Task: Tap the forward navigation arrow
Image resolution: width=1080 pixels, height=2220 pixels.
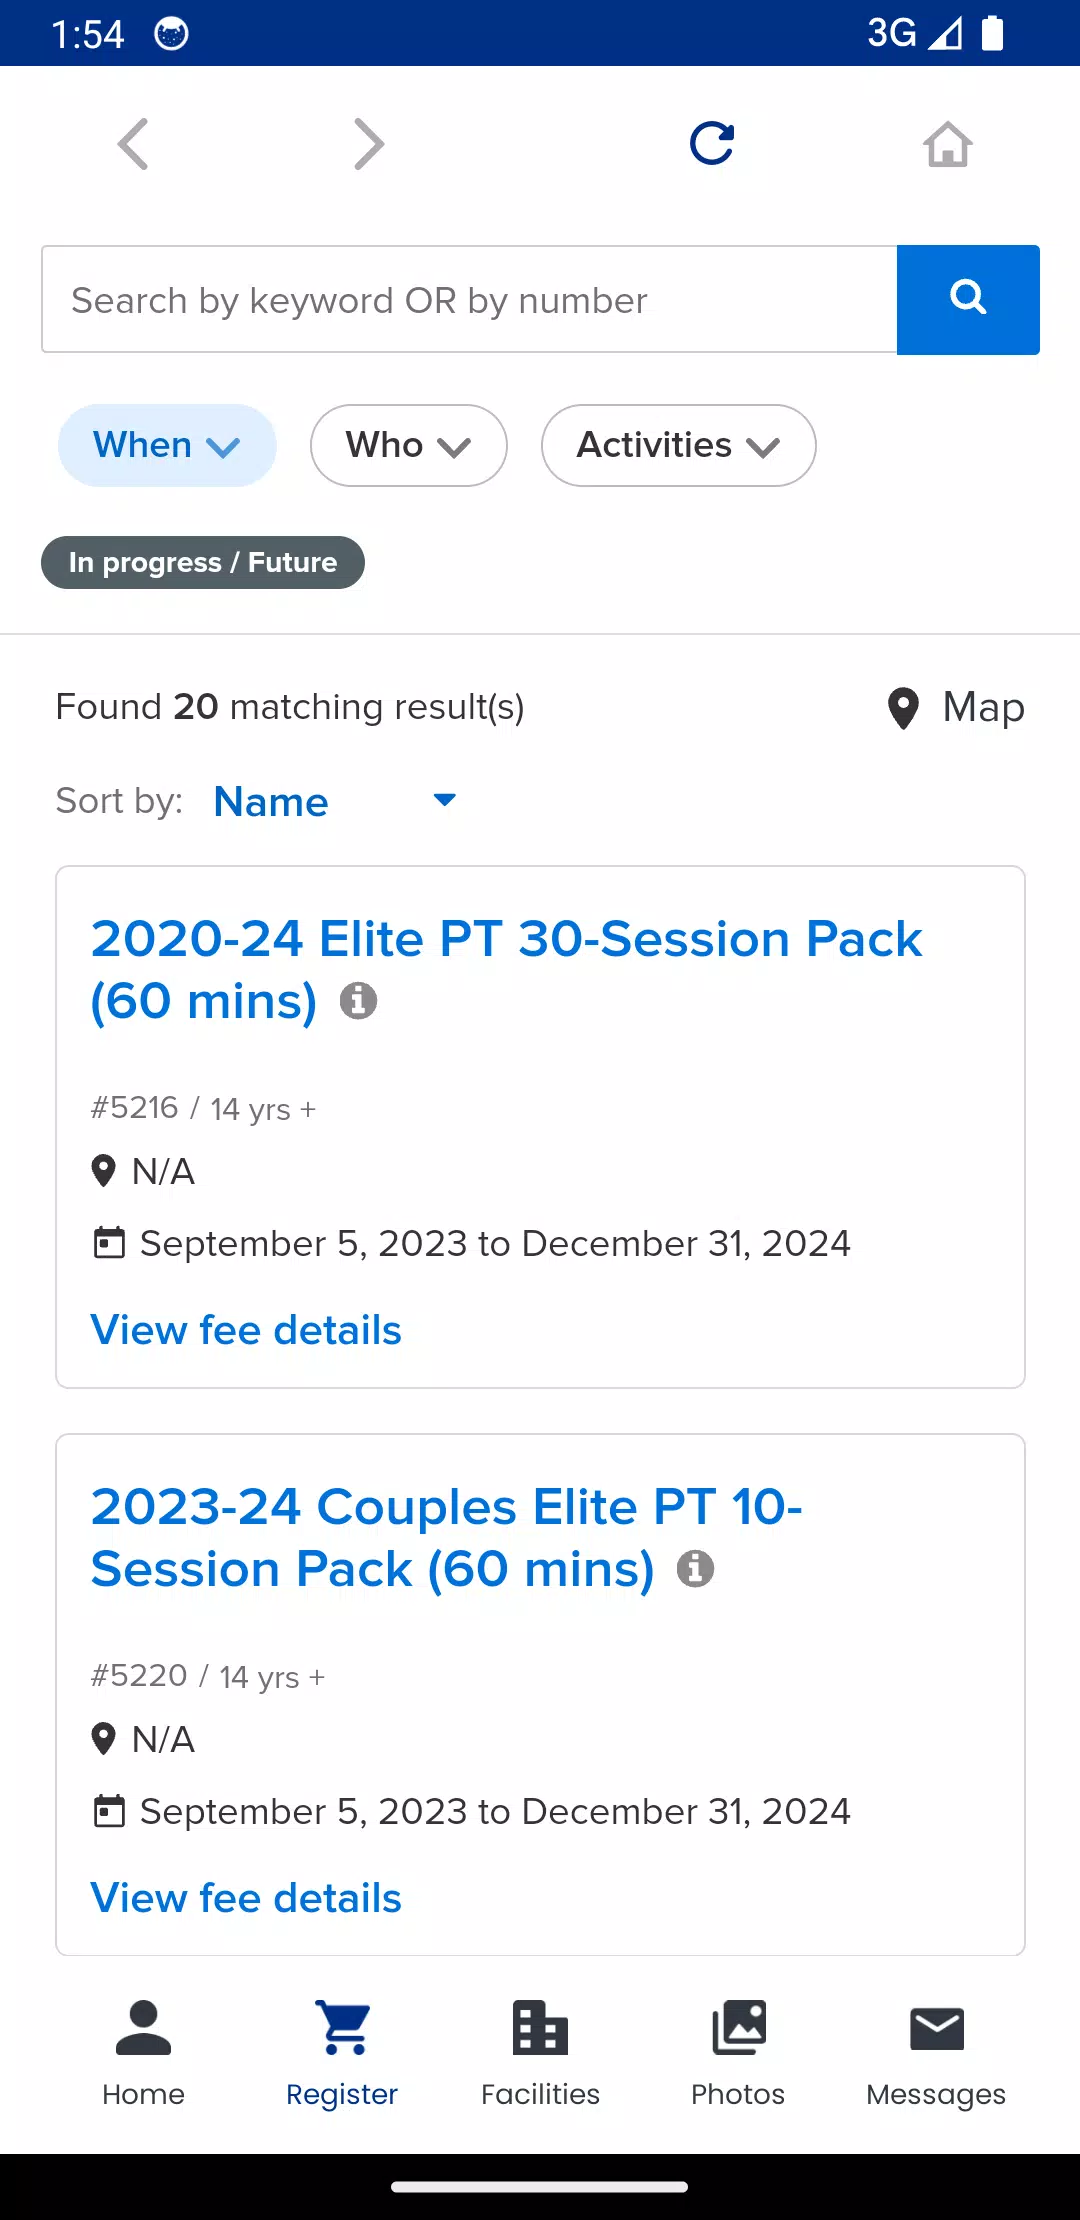Action: pos(369,144)
